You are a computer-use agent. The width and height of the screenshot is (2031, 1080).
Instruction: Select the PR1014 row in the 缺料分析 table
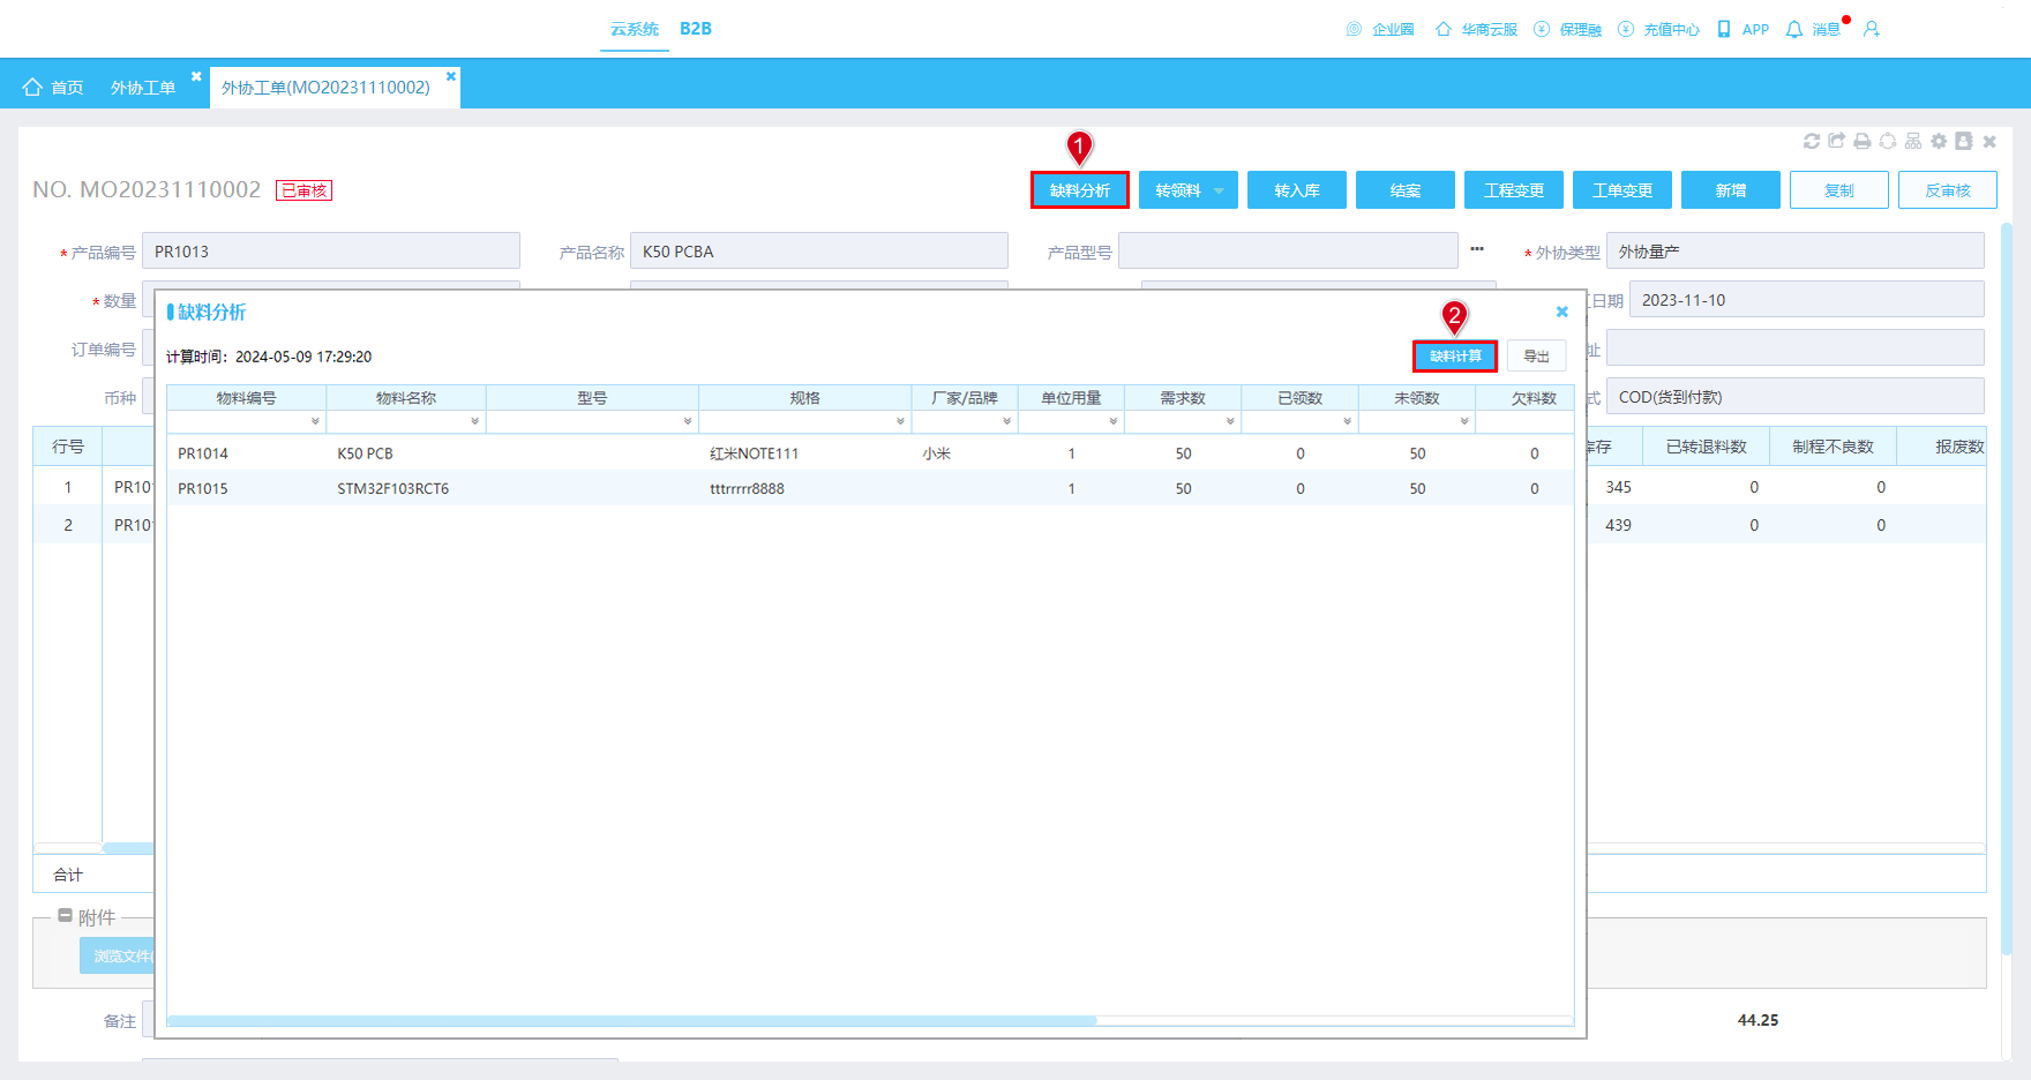click(x=870, y=453)
